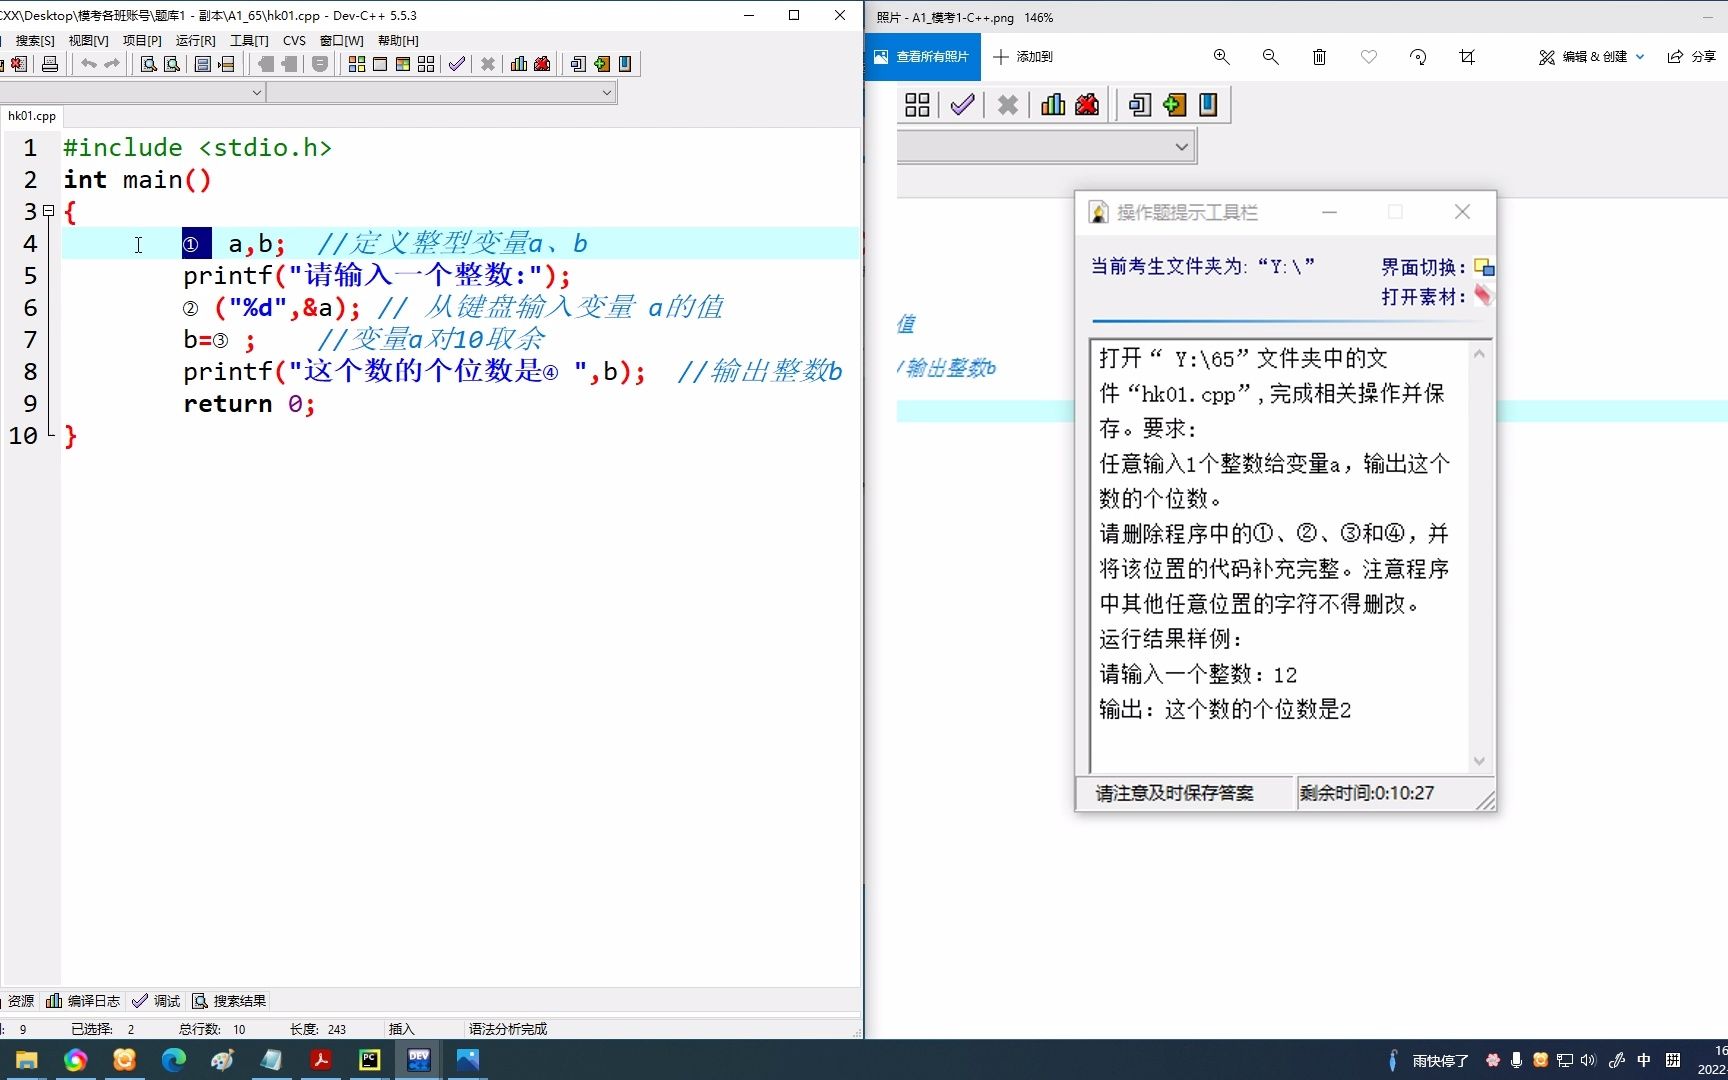Click the Toggle Comment toolbar icon
The width and height of the screenshot is (1728, 1080).
point(320,64)
